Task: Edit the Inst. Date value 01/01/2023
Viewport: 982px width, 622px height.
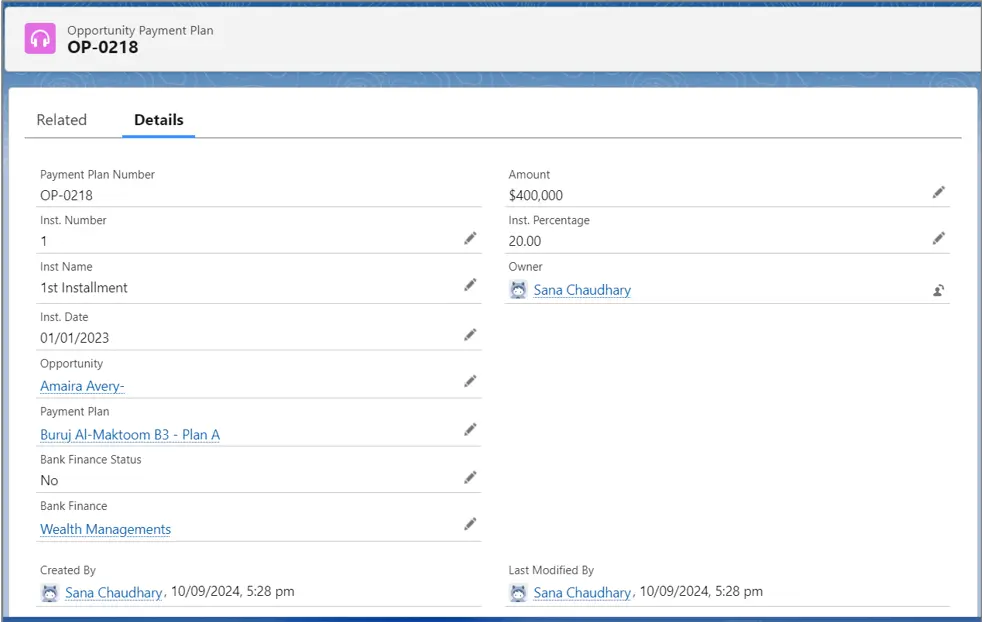Action: [x=470, y=335]
